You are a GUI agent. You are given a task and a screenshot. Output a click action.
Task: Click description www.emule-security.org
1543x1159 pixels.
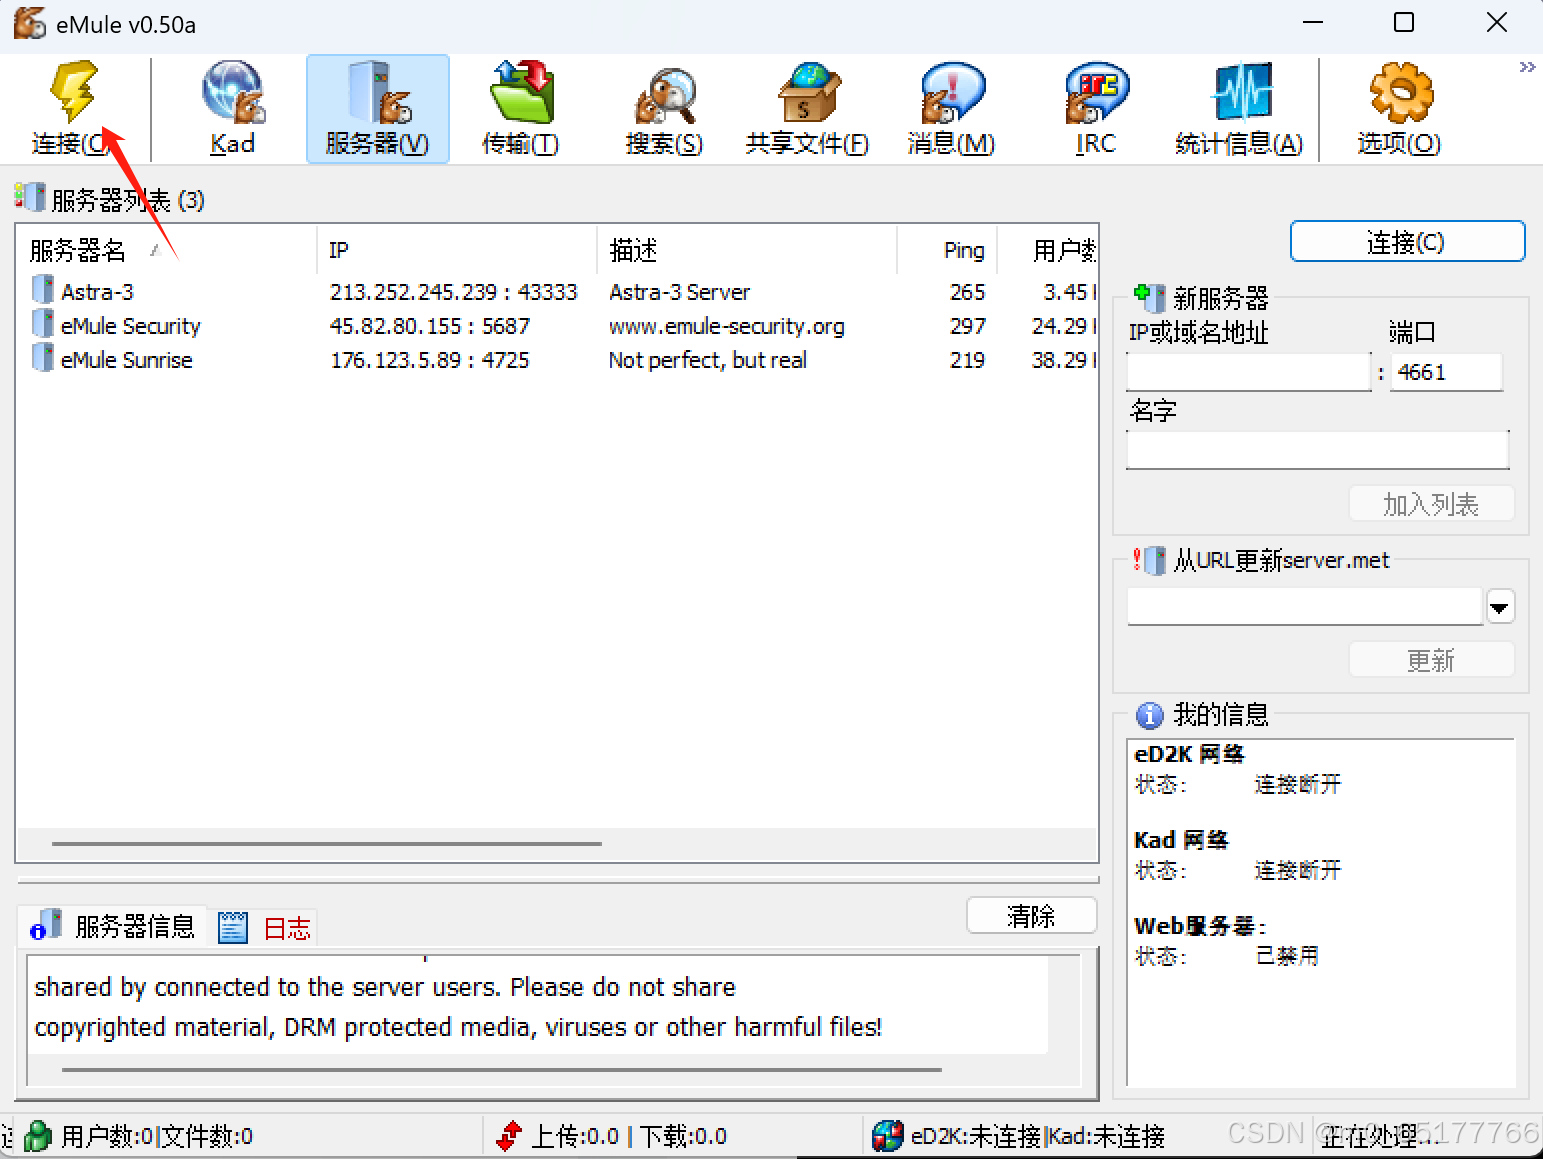[727, 326]
